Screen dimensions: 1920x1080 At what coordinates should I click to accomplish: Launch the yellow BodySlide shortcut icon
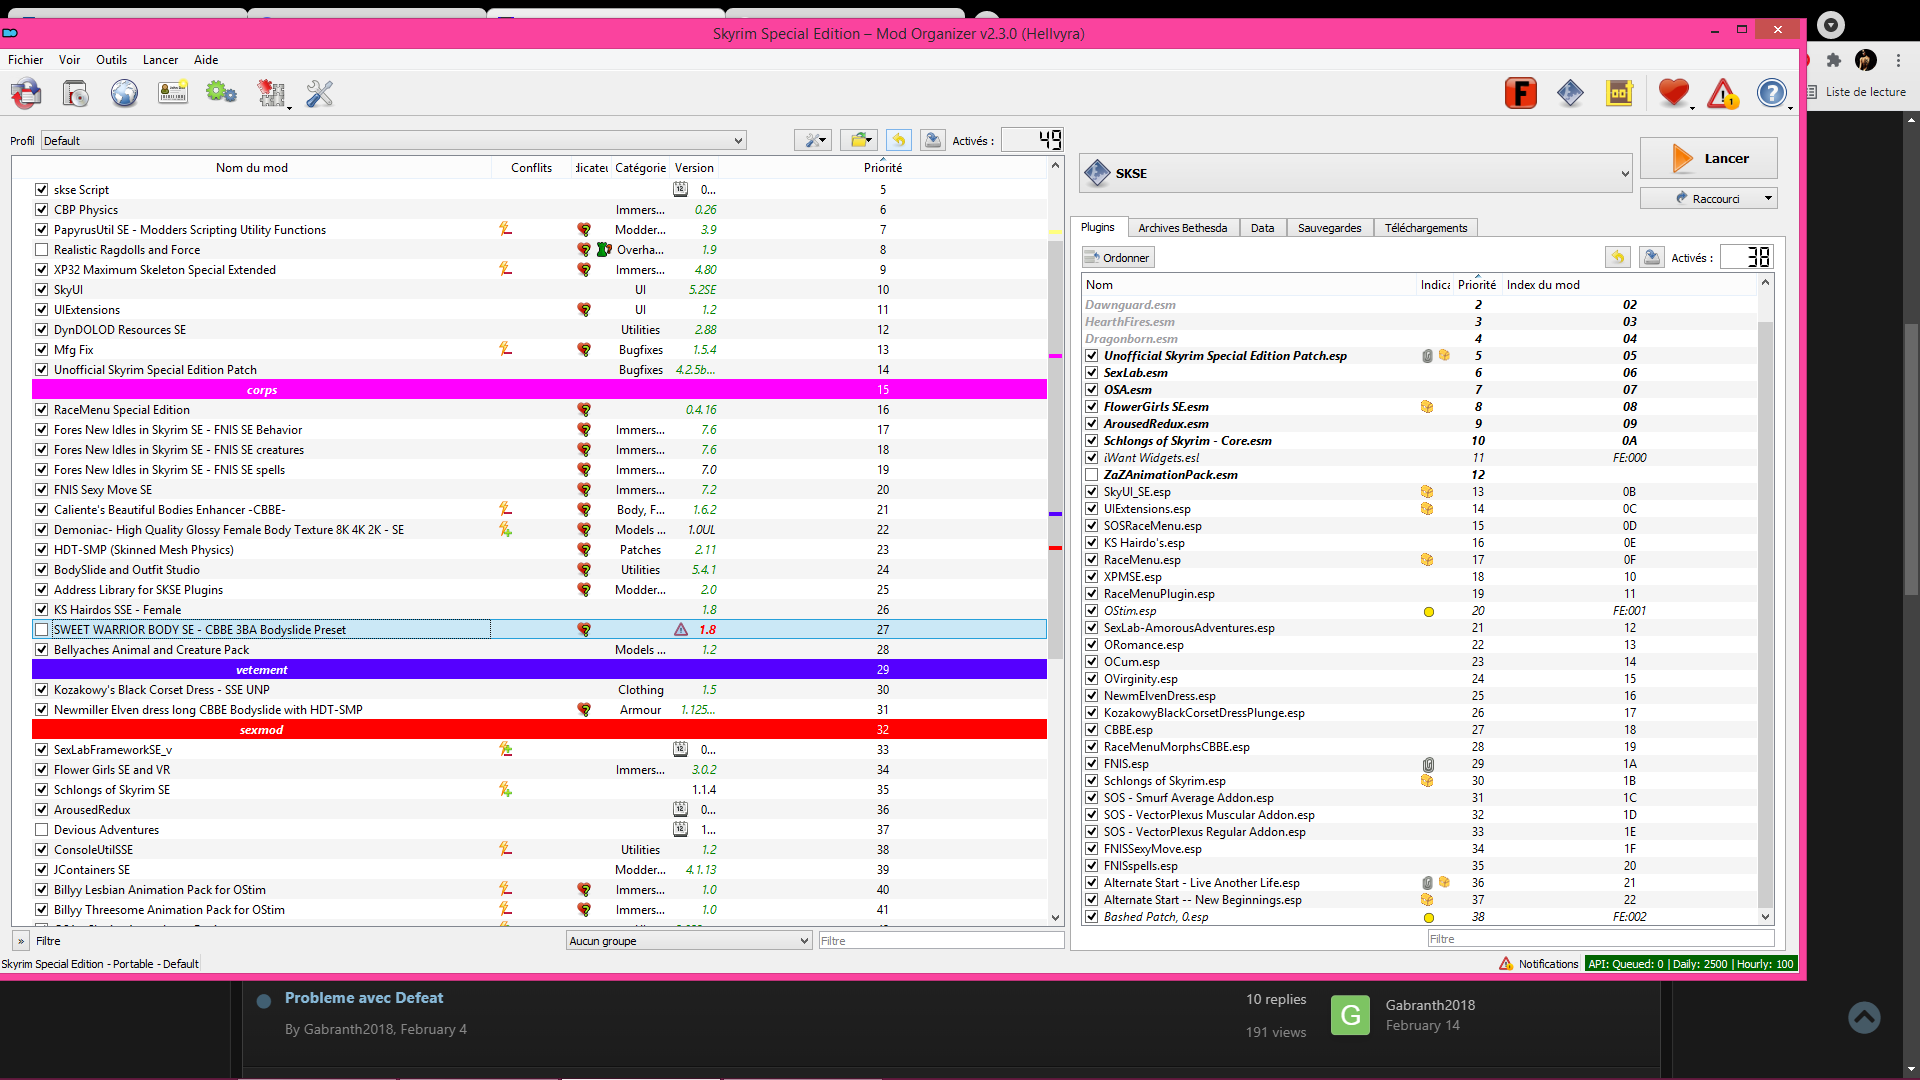[x=1619, y=93]
